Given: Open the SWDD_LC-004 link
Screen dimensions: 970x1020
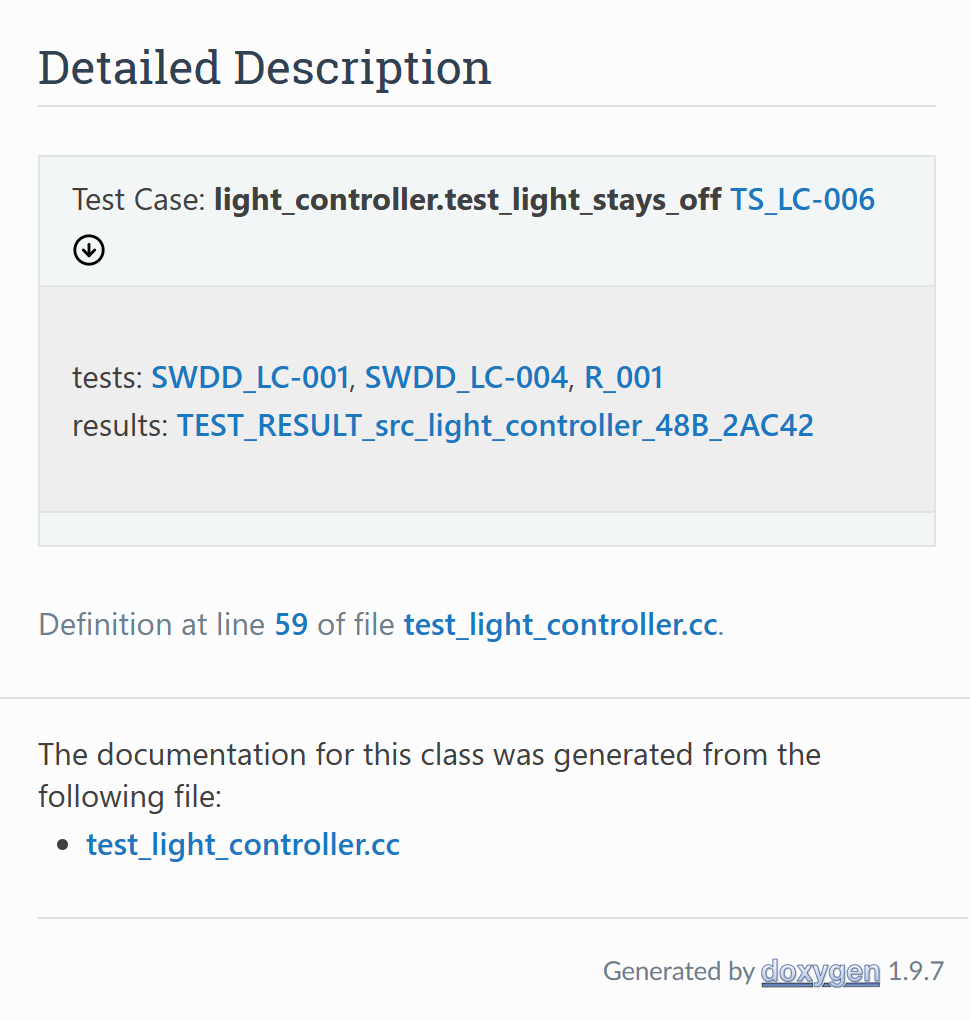Looking at the screenshot, I should click(466, 378).
